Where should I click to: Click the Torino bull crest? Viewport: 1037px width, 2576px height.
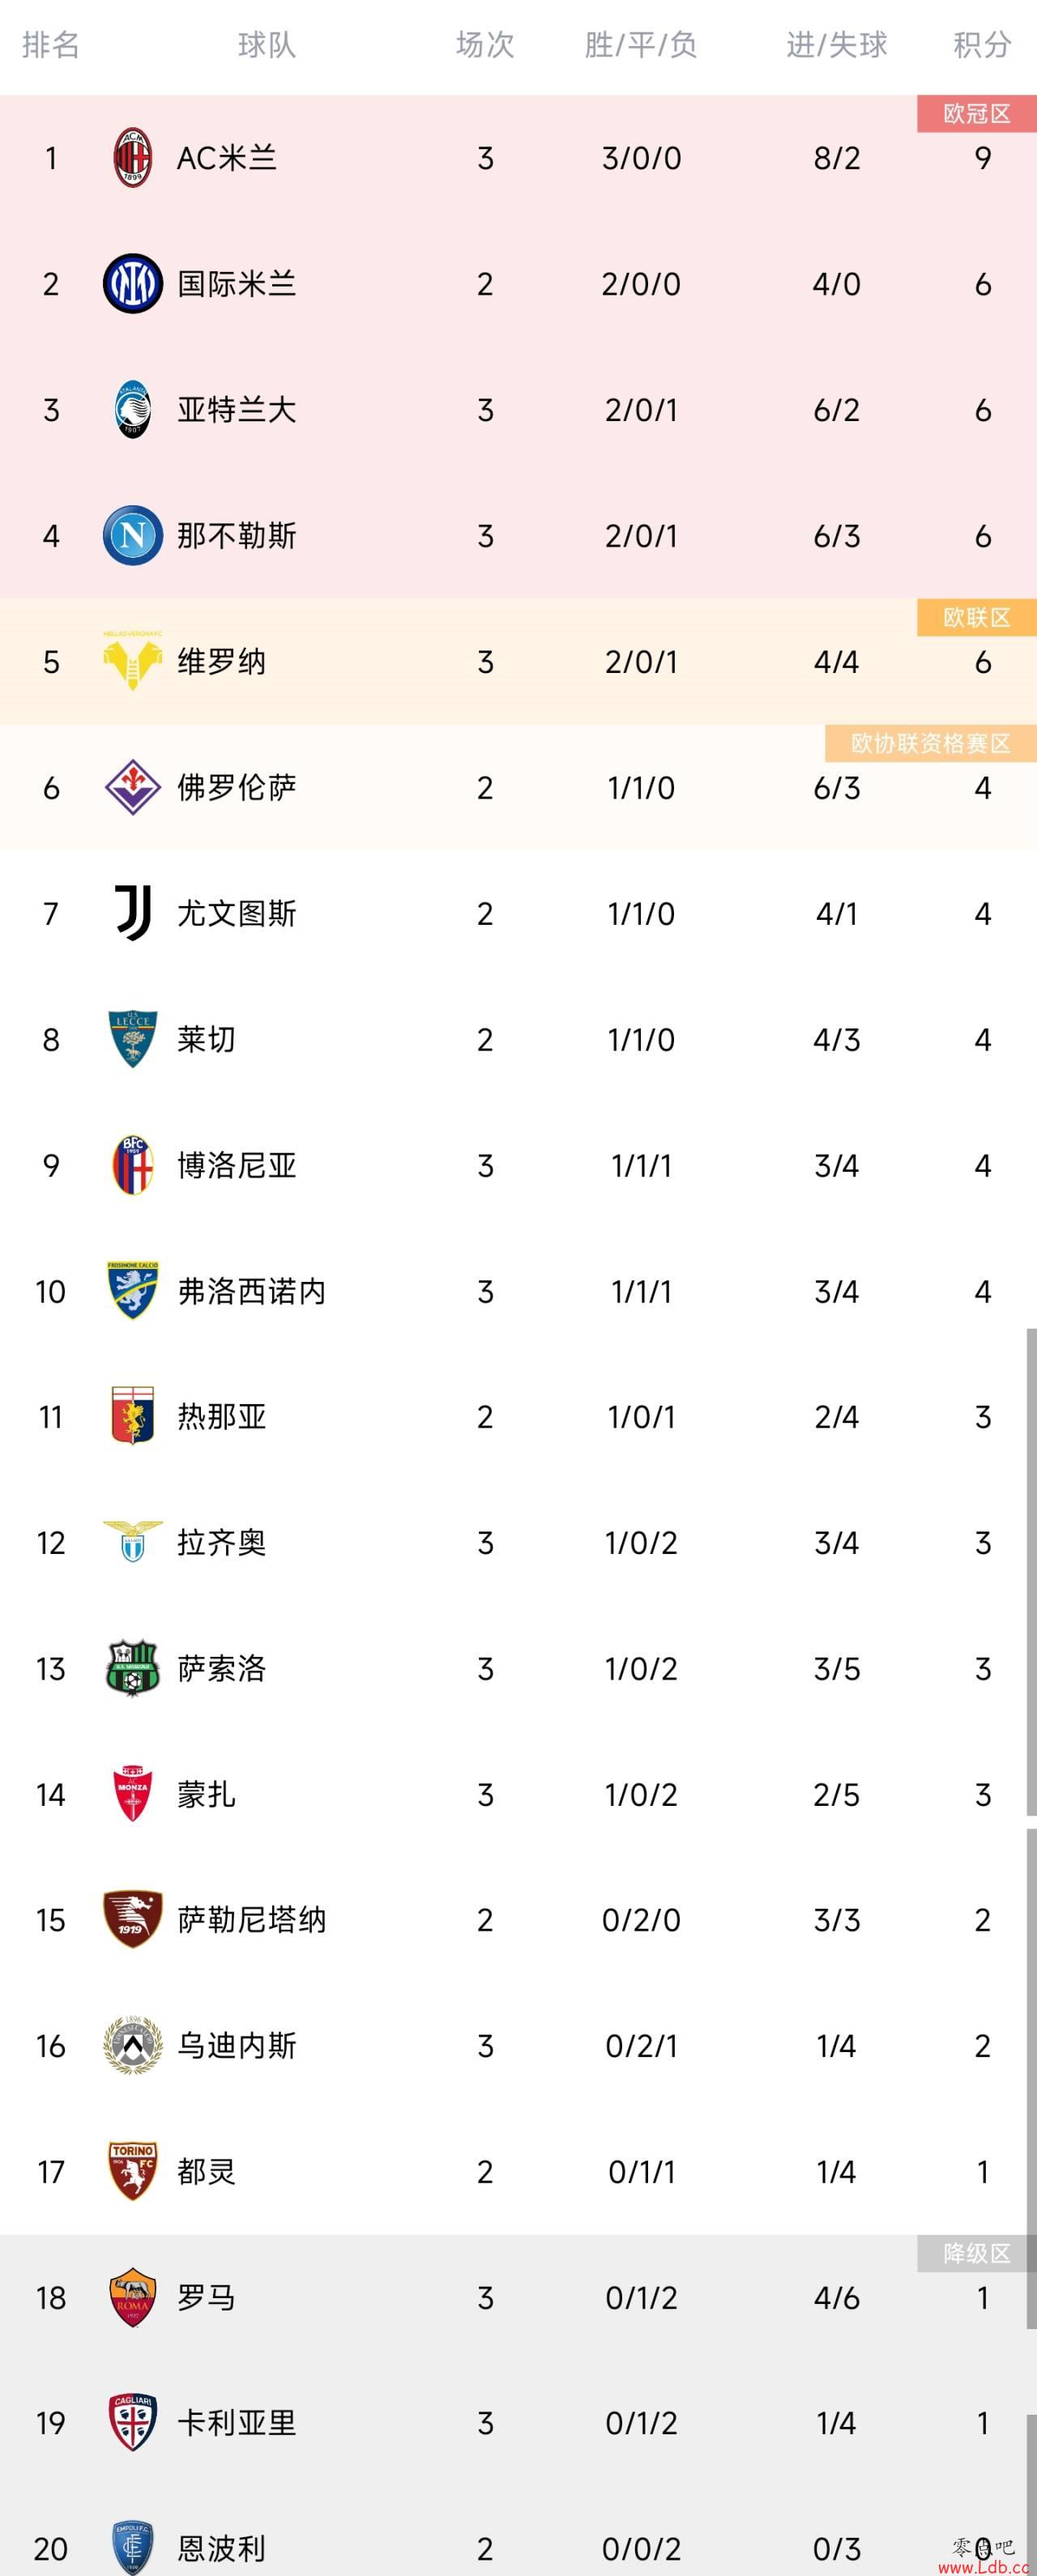[133, 2171]
